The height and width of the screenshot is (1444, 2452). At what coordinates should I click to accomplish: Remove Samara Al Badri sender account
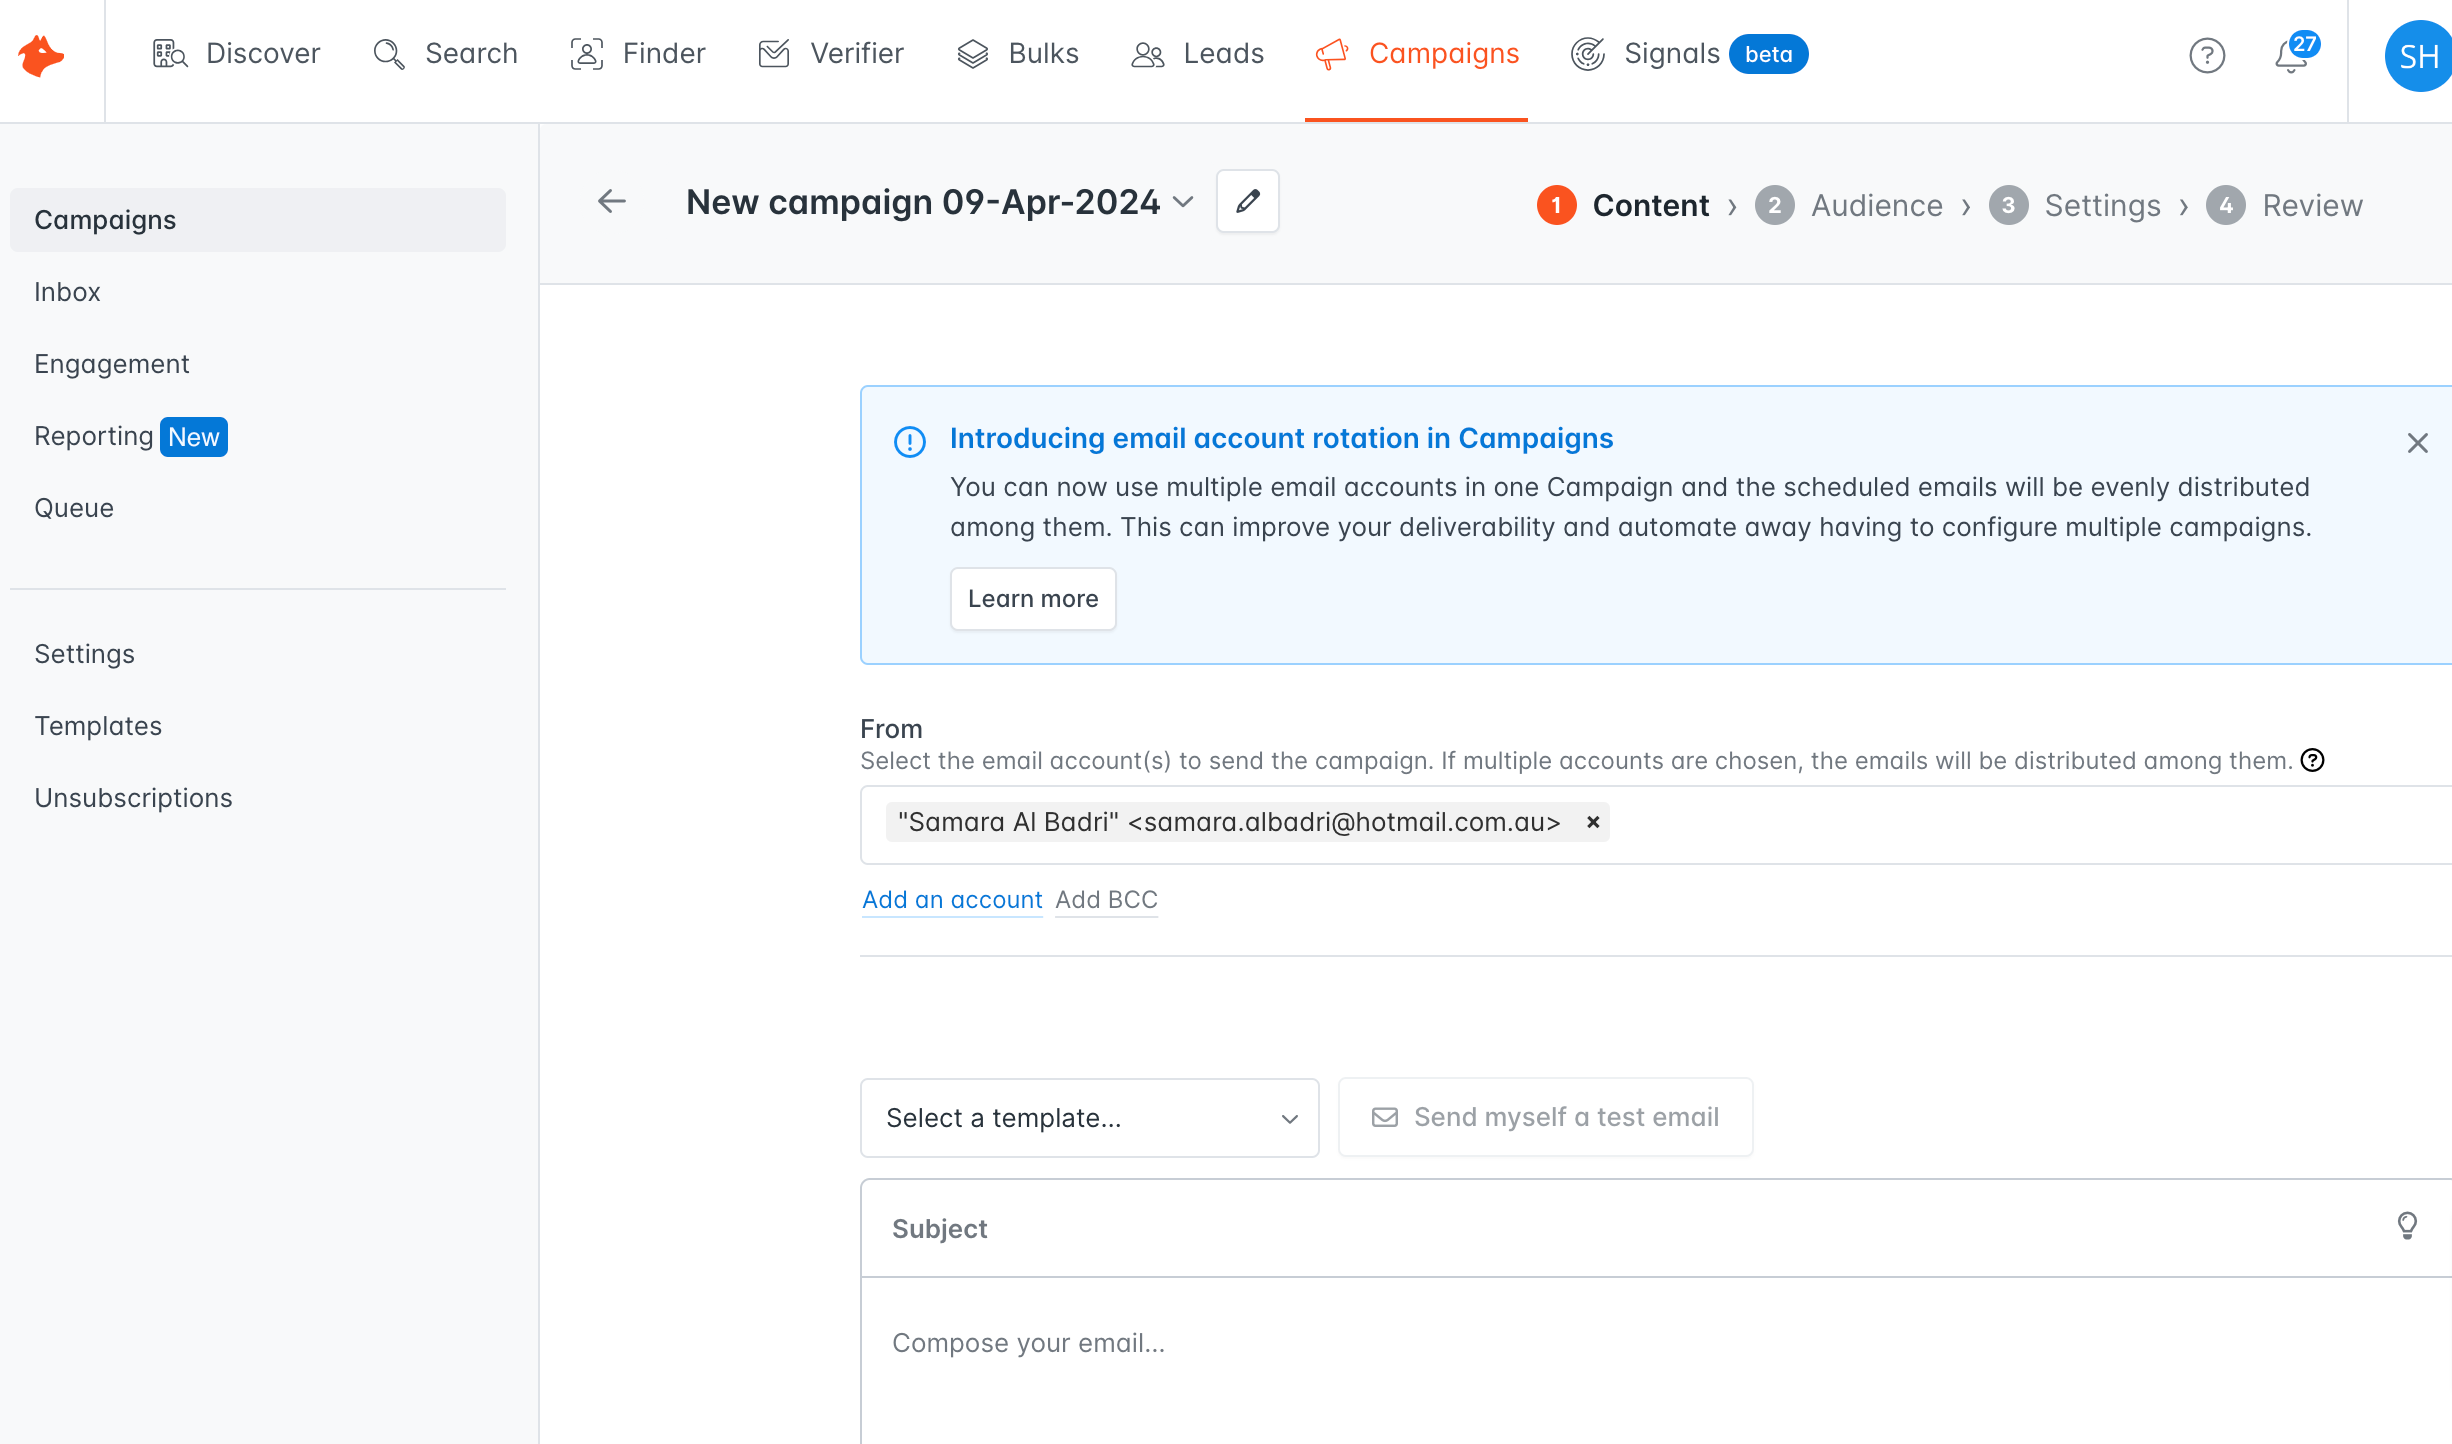(x=1593, y=822)
